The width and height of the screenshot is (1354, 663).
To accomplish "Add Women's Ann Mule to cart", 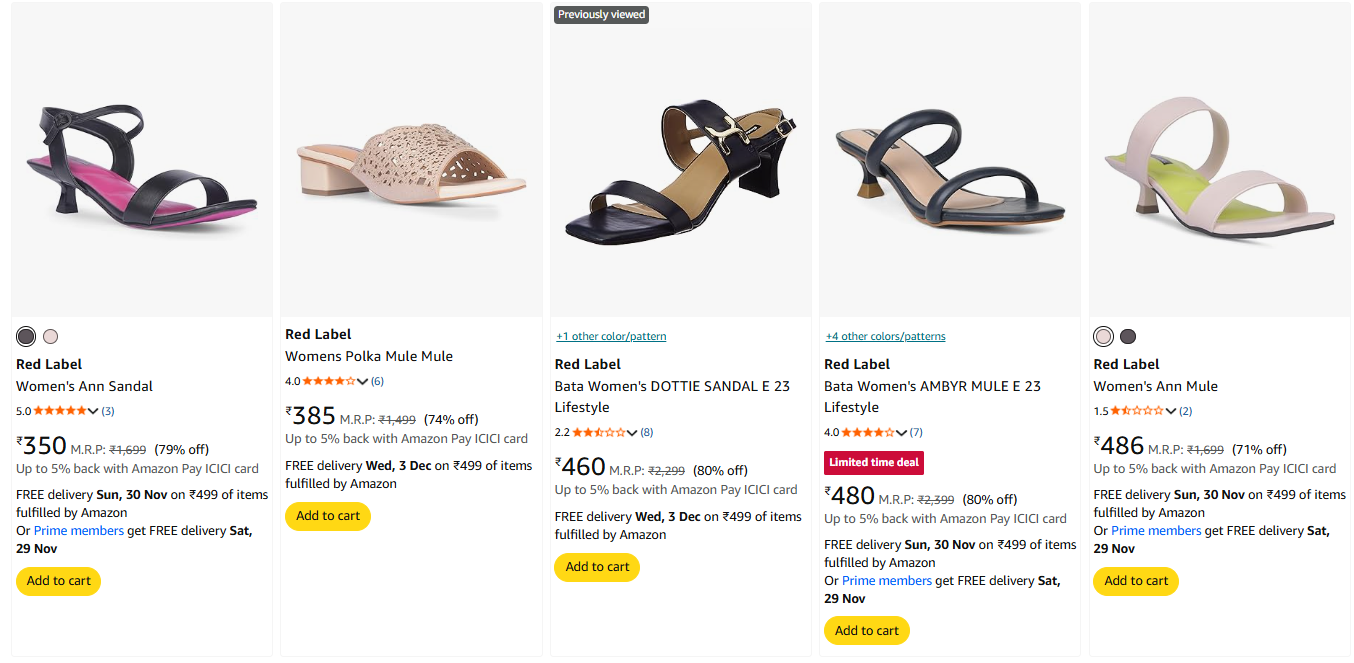I will (1136, 581).
